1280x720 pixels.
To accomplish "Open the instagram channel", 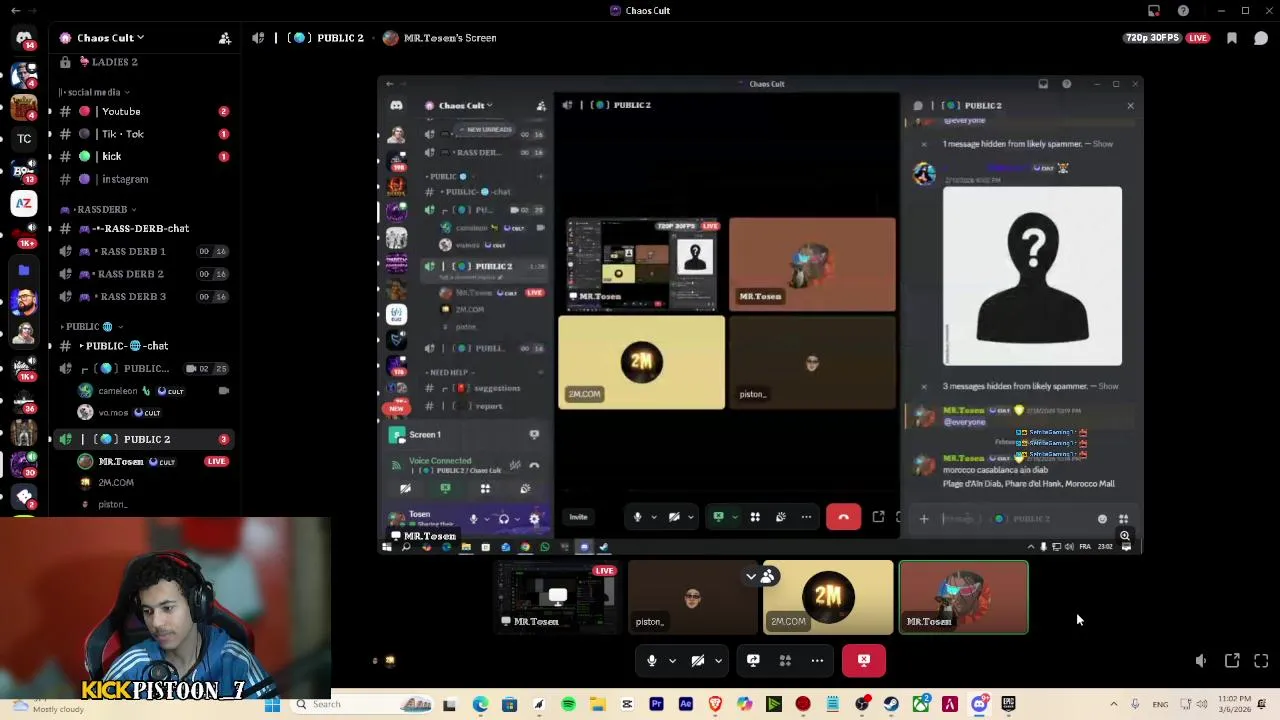I will pyautogui.click(x=143, y=179).
